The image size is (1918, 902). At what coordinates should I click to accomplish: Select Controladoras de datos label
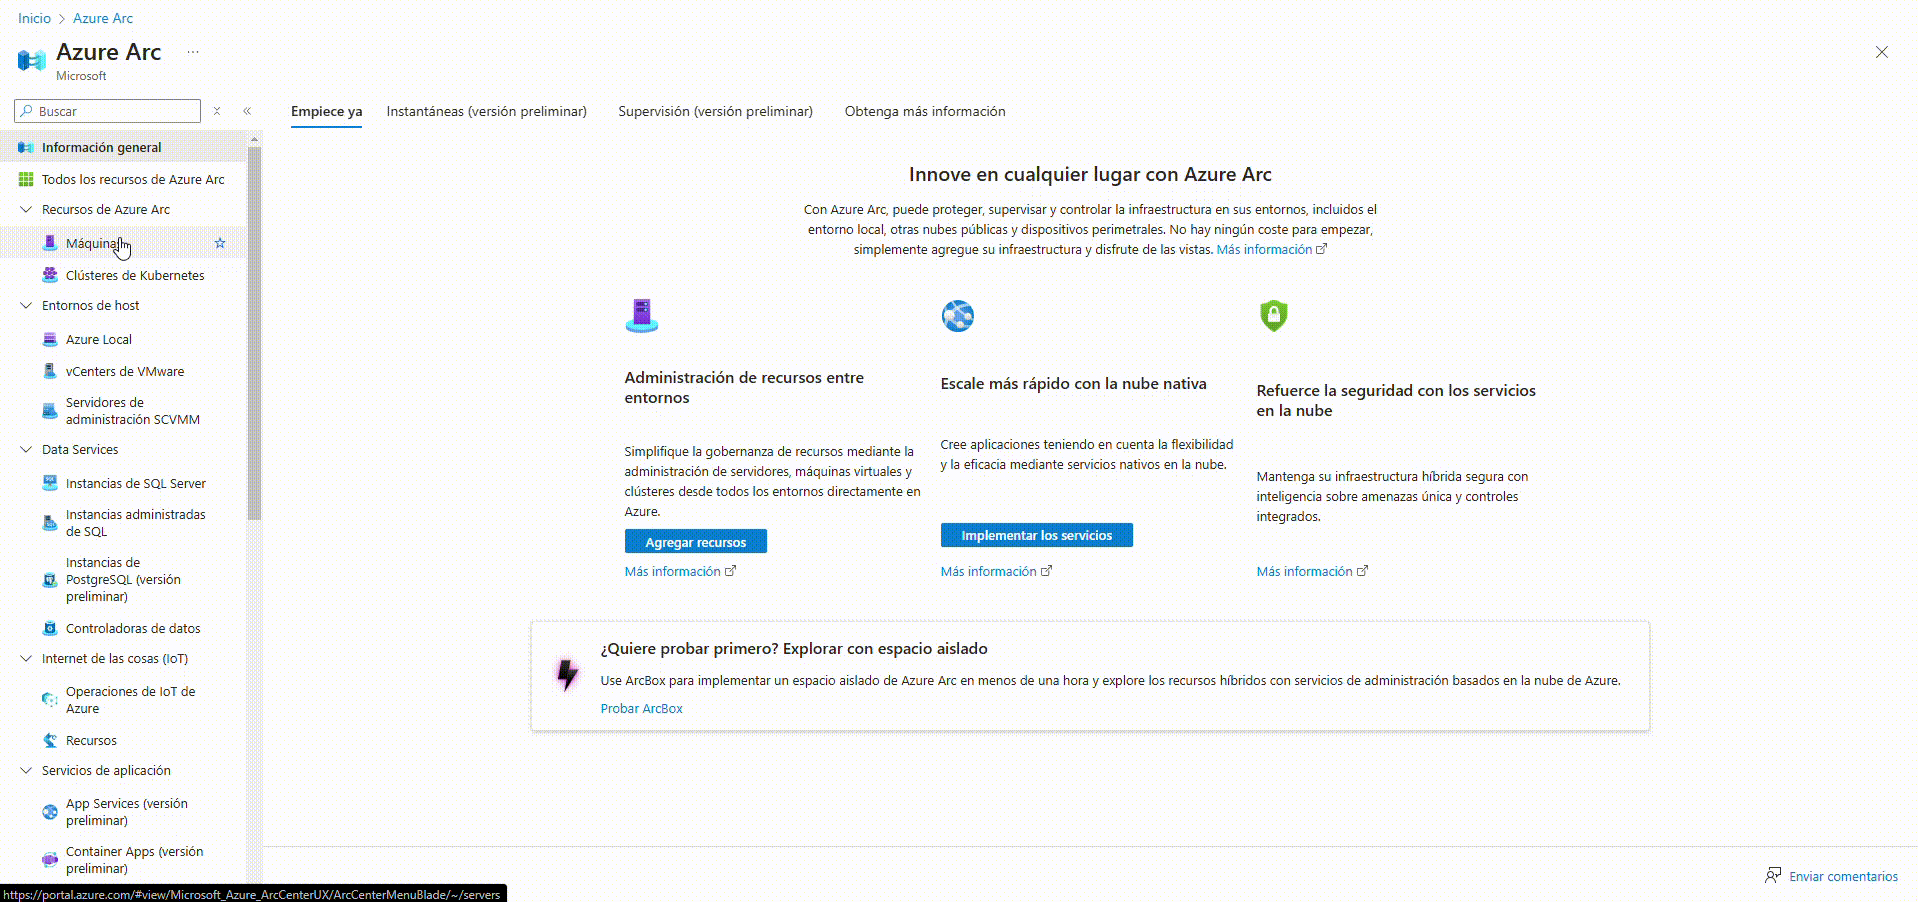click(x=133, y=628)
